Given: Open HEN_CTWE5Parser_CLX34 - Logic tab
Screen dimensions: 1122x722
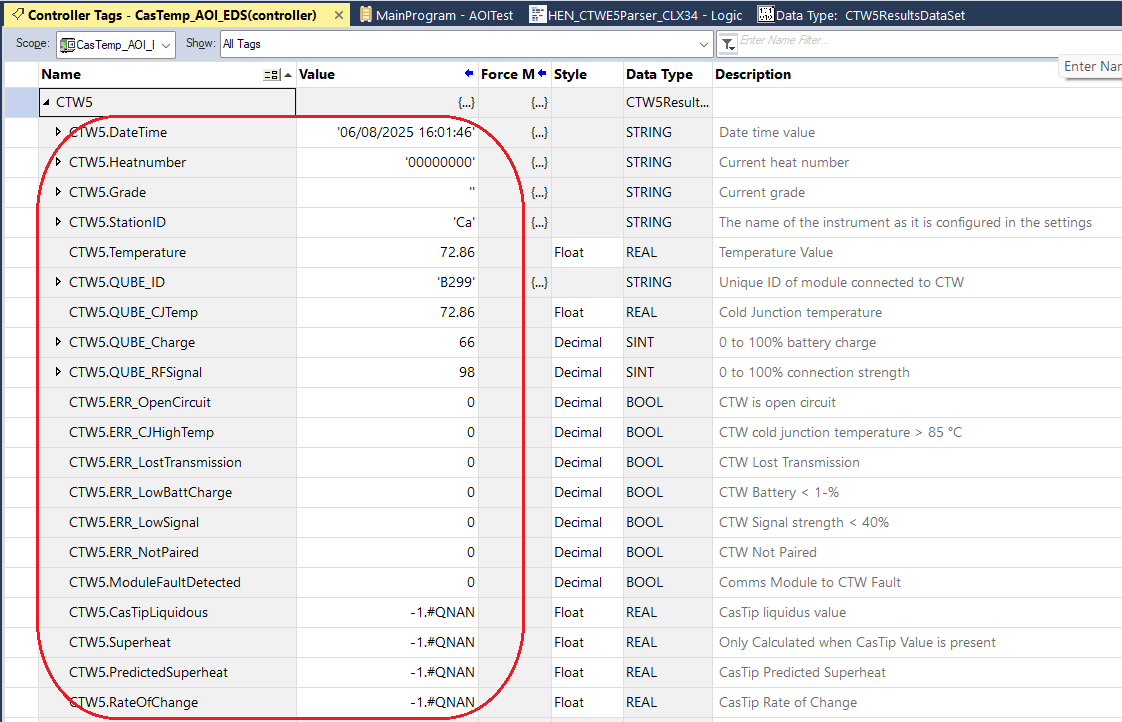Looking at the screenshot, I should (x=636, y=15).
